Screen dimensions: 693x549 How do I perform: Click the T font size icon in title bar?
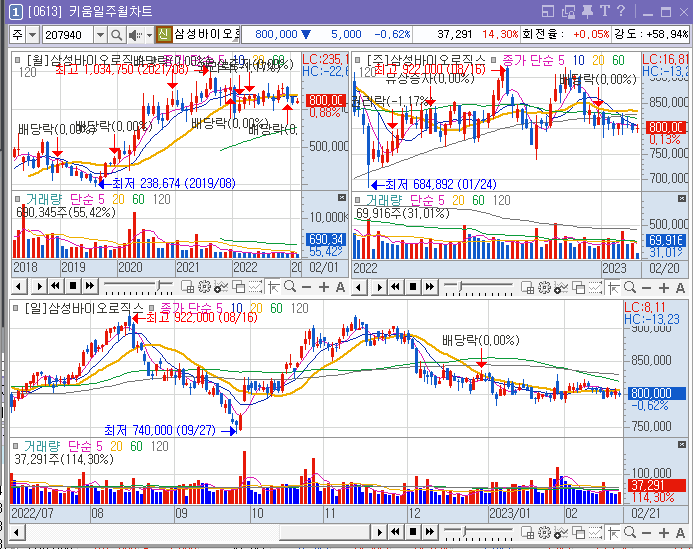pyautogui.click(x=605, y=11)
